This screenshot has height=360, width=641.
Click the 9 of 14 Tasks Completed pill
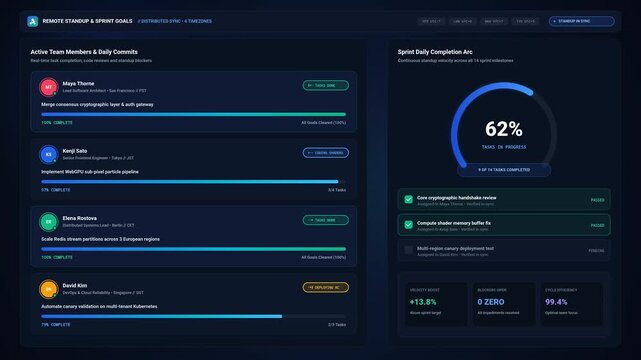504,170
